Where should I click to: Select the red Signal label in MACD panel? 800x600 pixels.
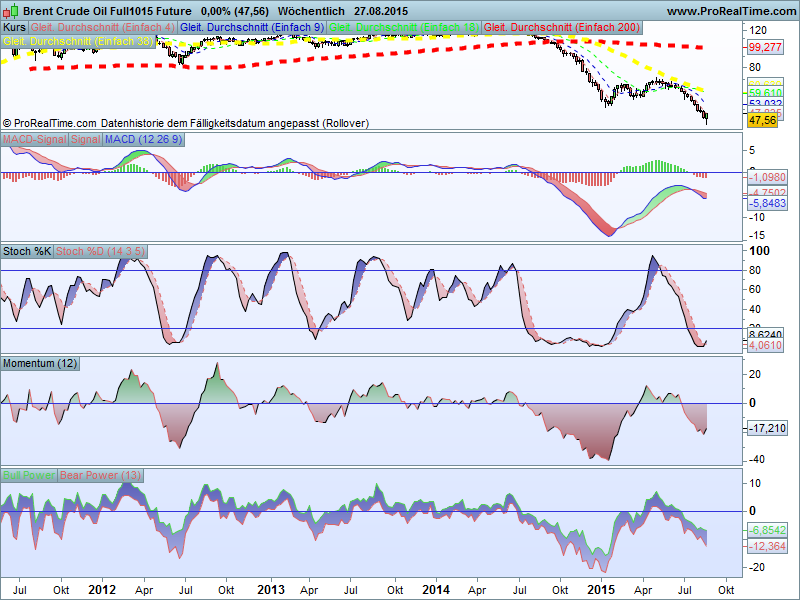click(x=86, y=139)
